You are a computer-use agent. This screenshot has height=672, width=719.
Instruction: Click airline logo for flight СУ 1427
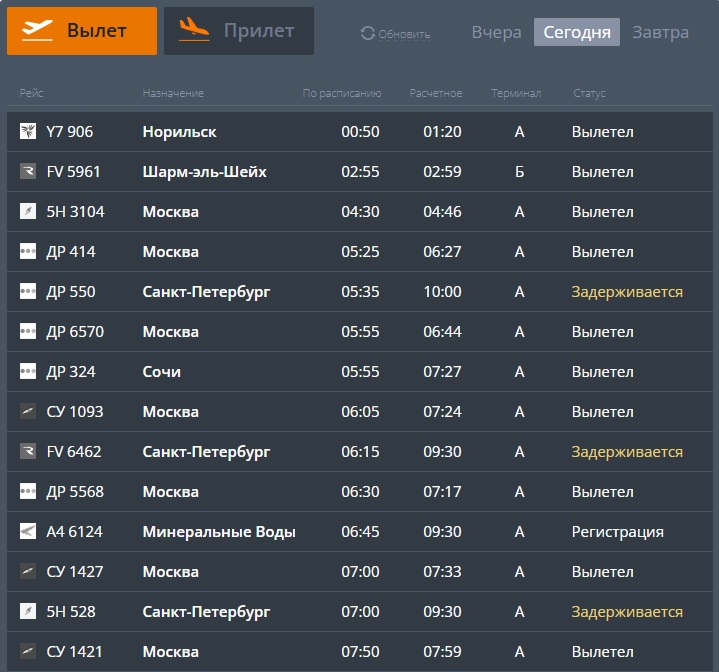pos(28,572)
